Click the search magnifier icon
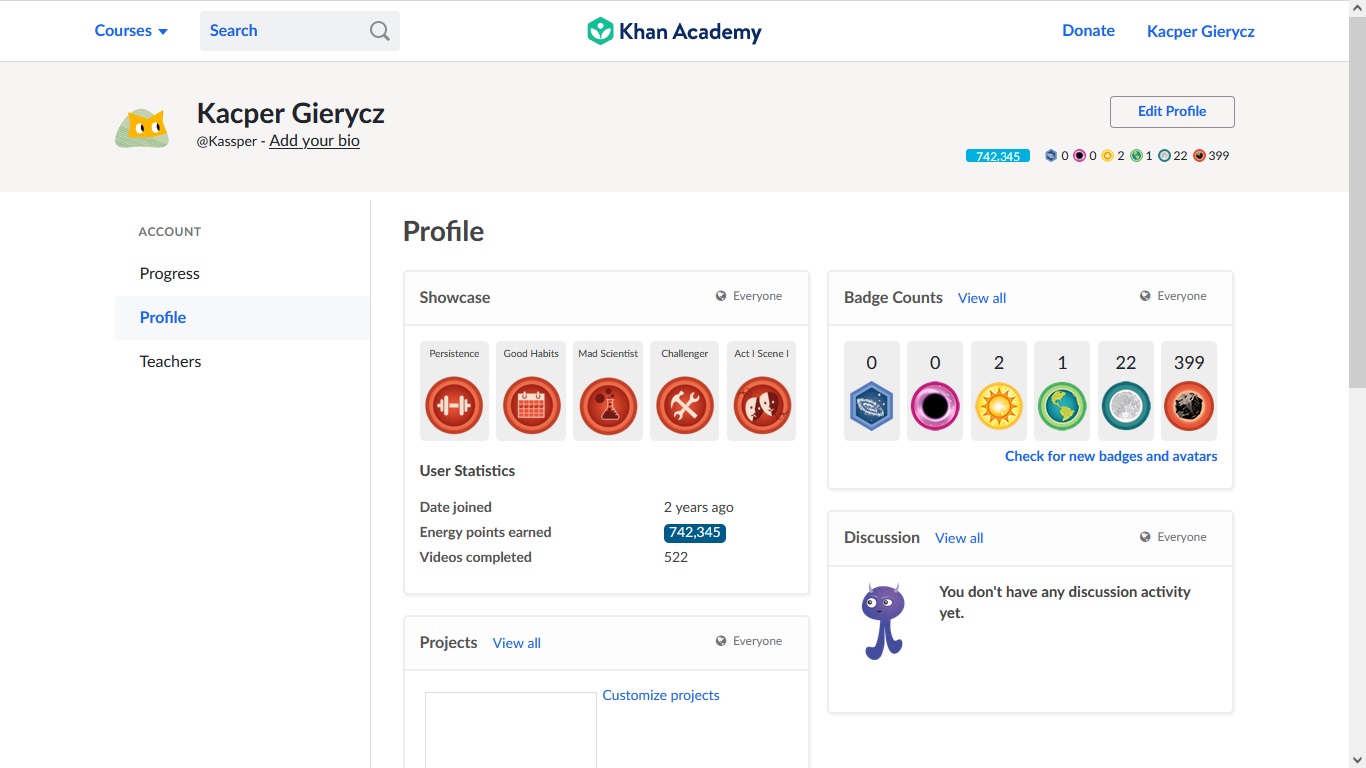 pos(380,31)
